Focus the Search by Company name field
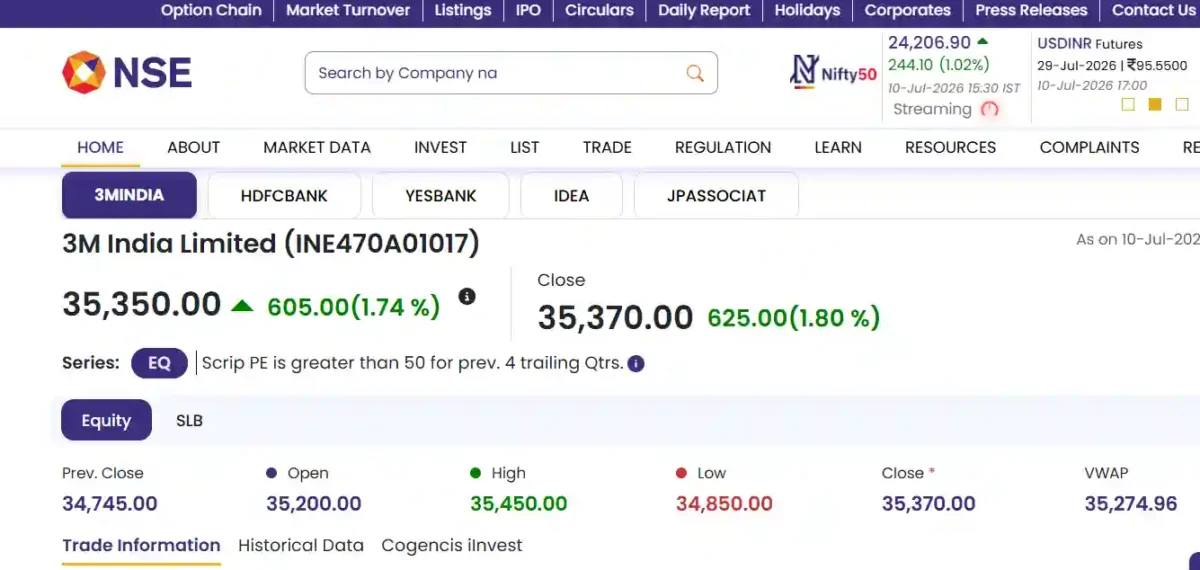 click(511, 73)
